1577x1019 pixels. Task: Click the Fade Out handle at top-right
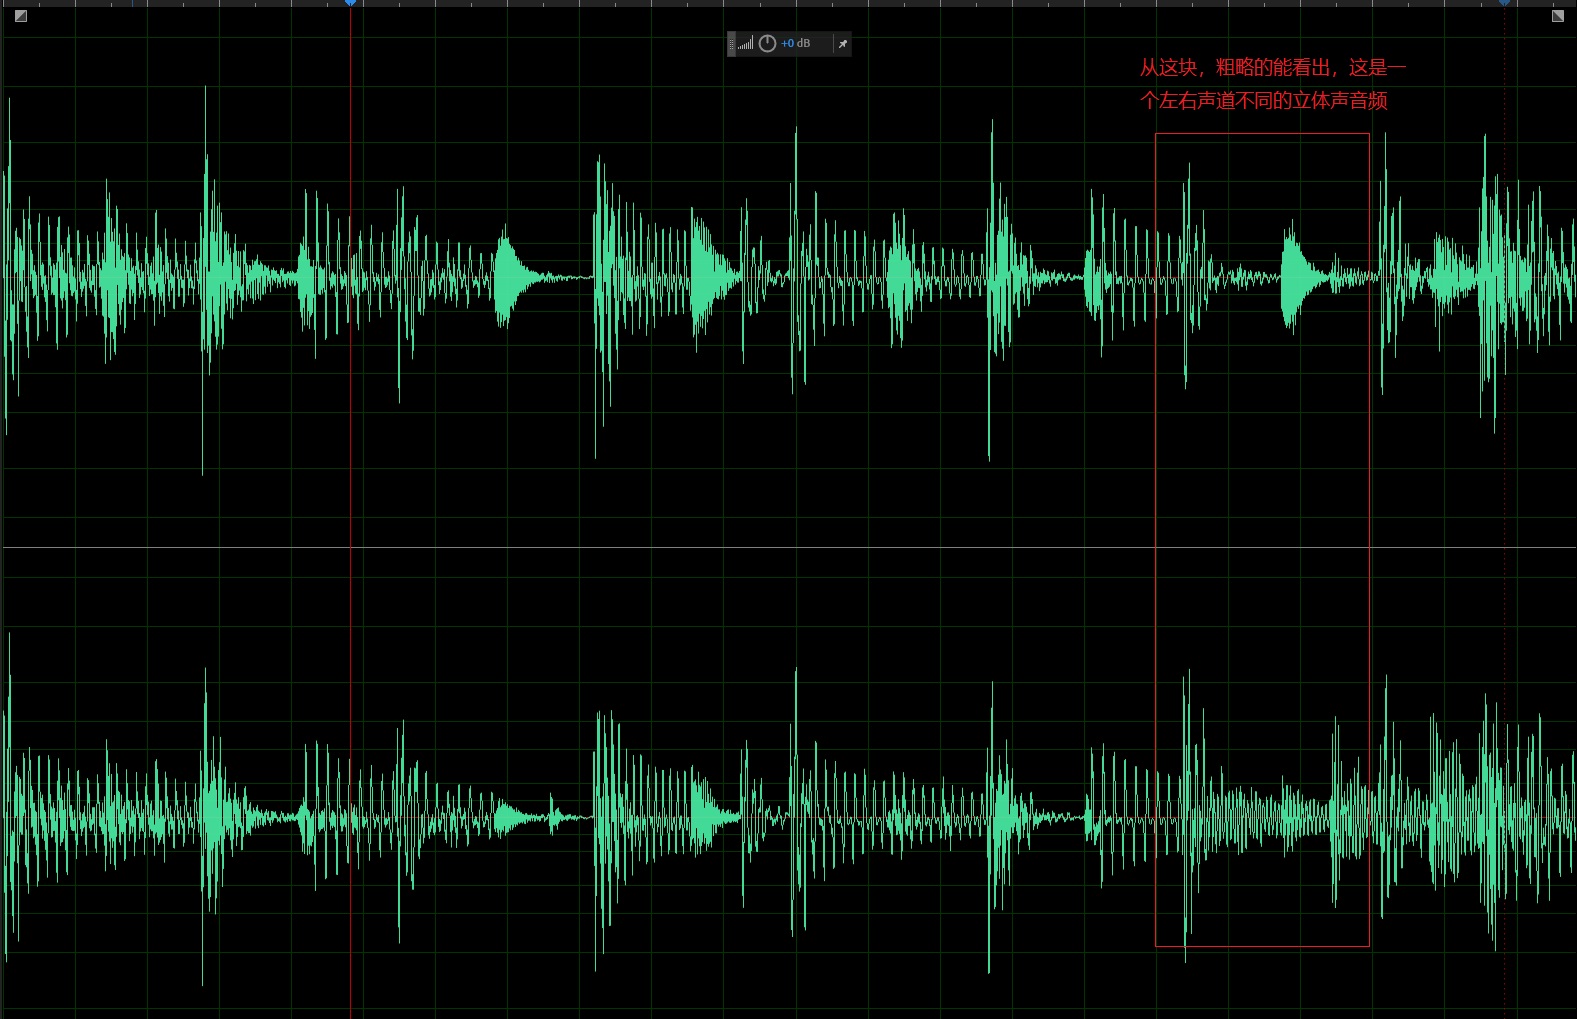tap(1557, 16)
